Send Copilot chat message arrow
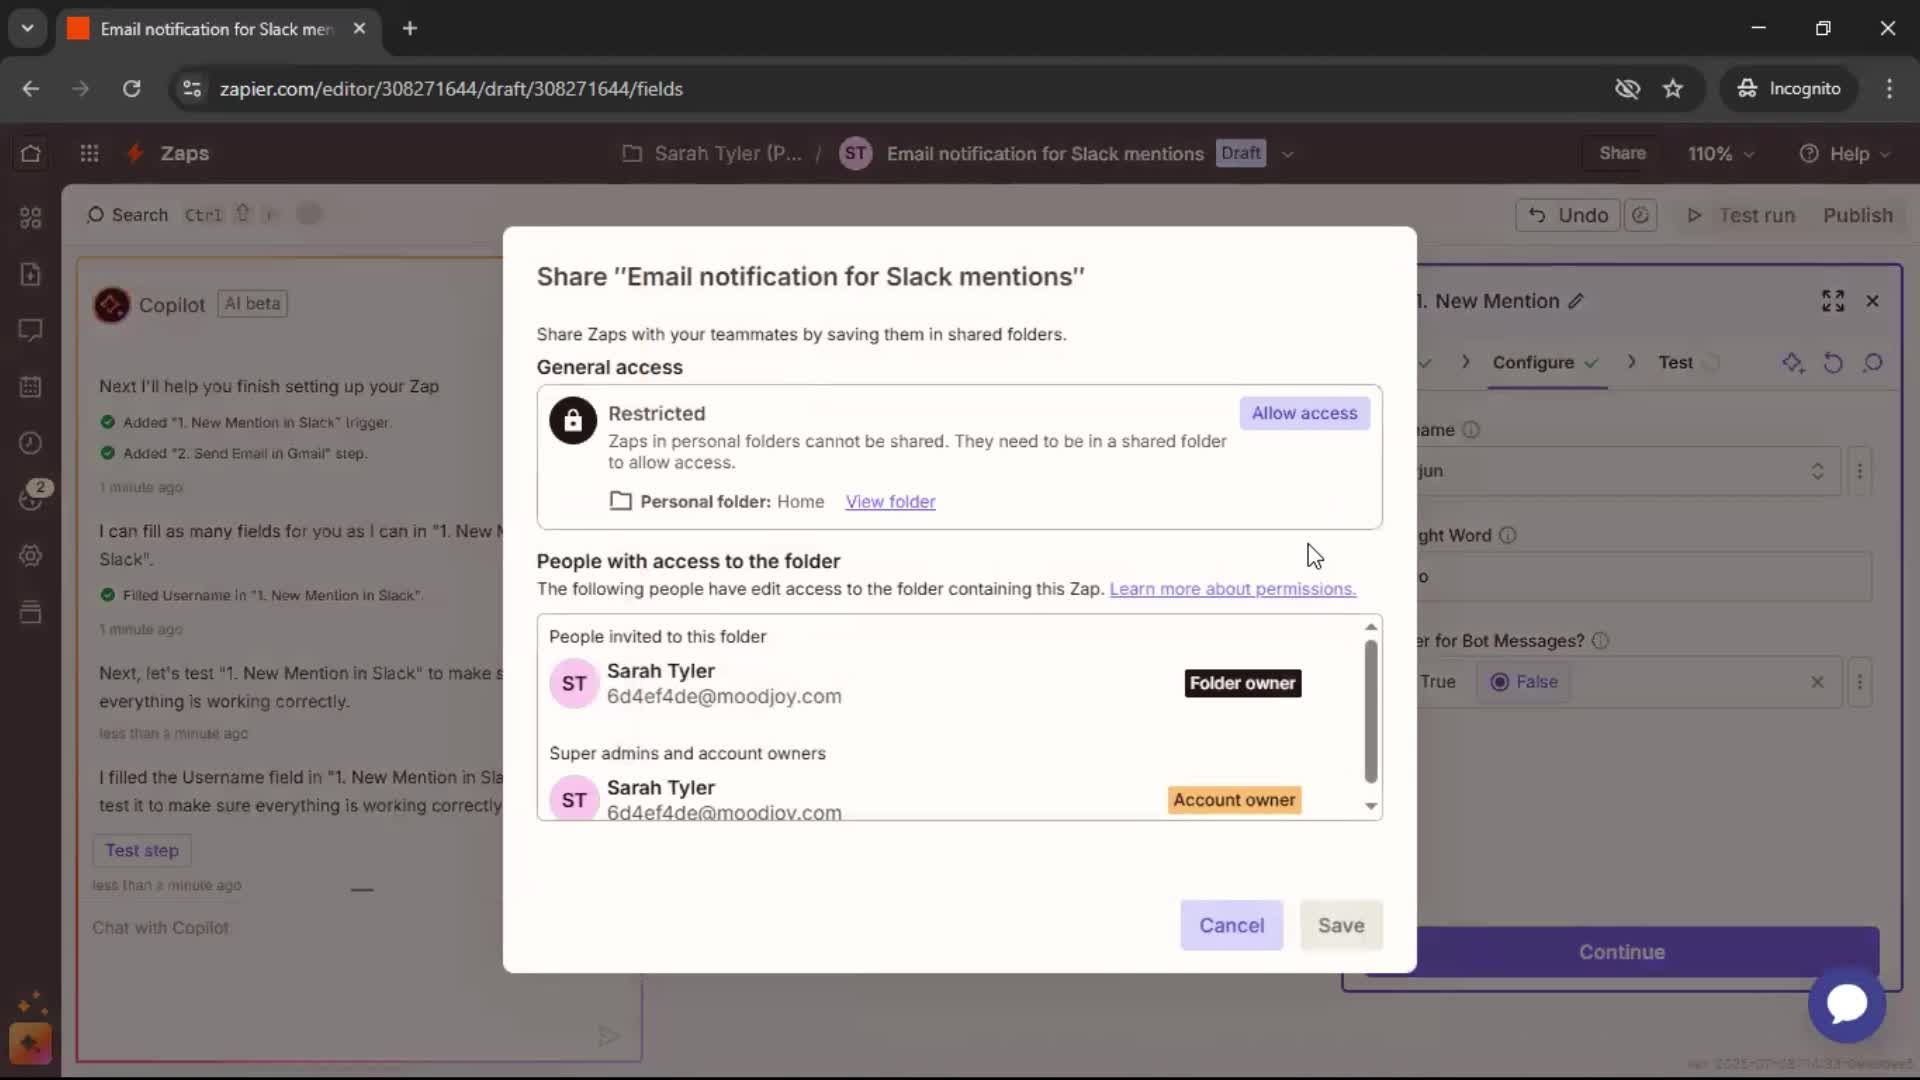The image size is (1920, 1080). click(608, 1036)
